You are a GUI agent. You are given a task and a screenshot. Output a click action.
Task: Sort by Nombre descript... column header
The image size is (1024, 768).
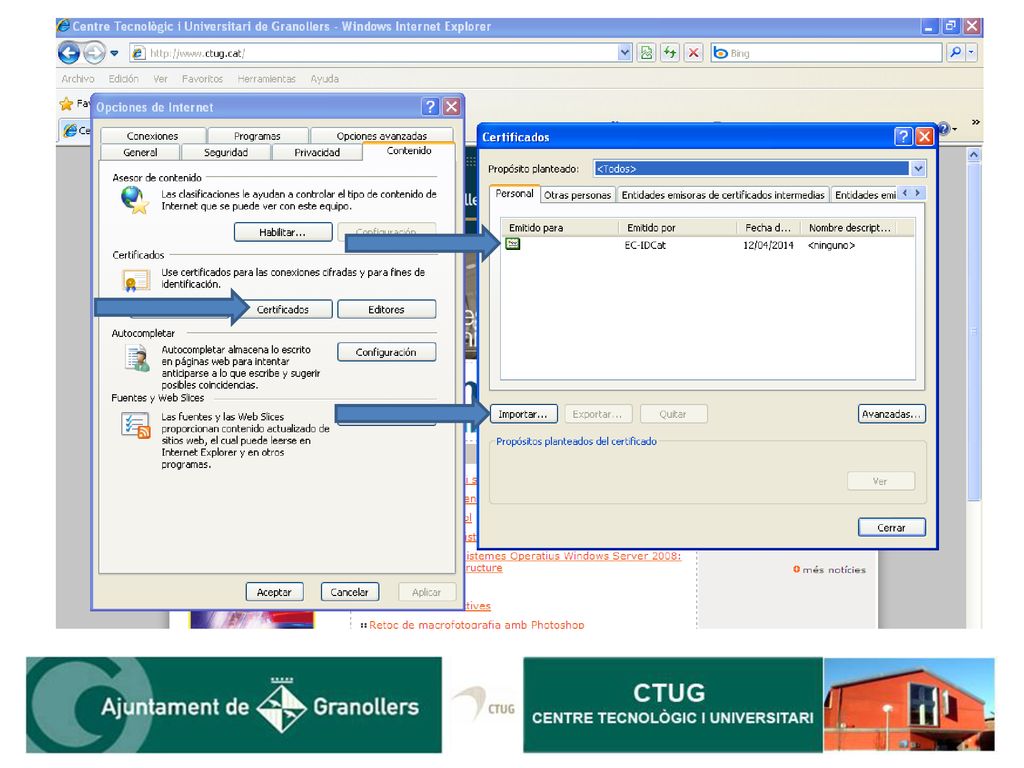pos(850,228)
